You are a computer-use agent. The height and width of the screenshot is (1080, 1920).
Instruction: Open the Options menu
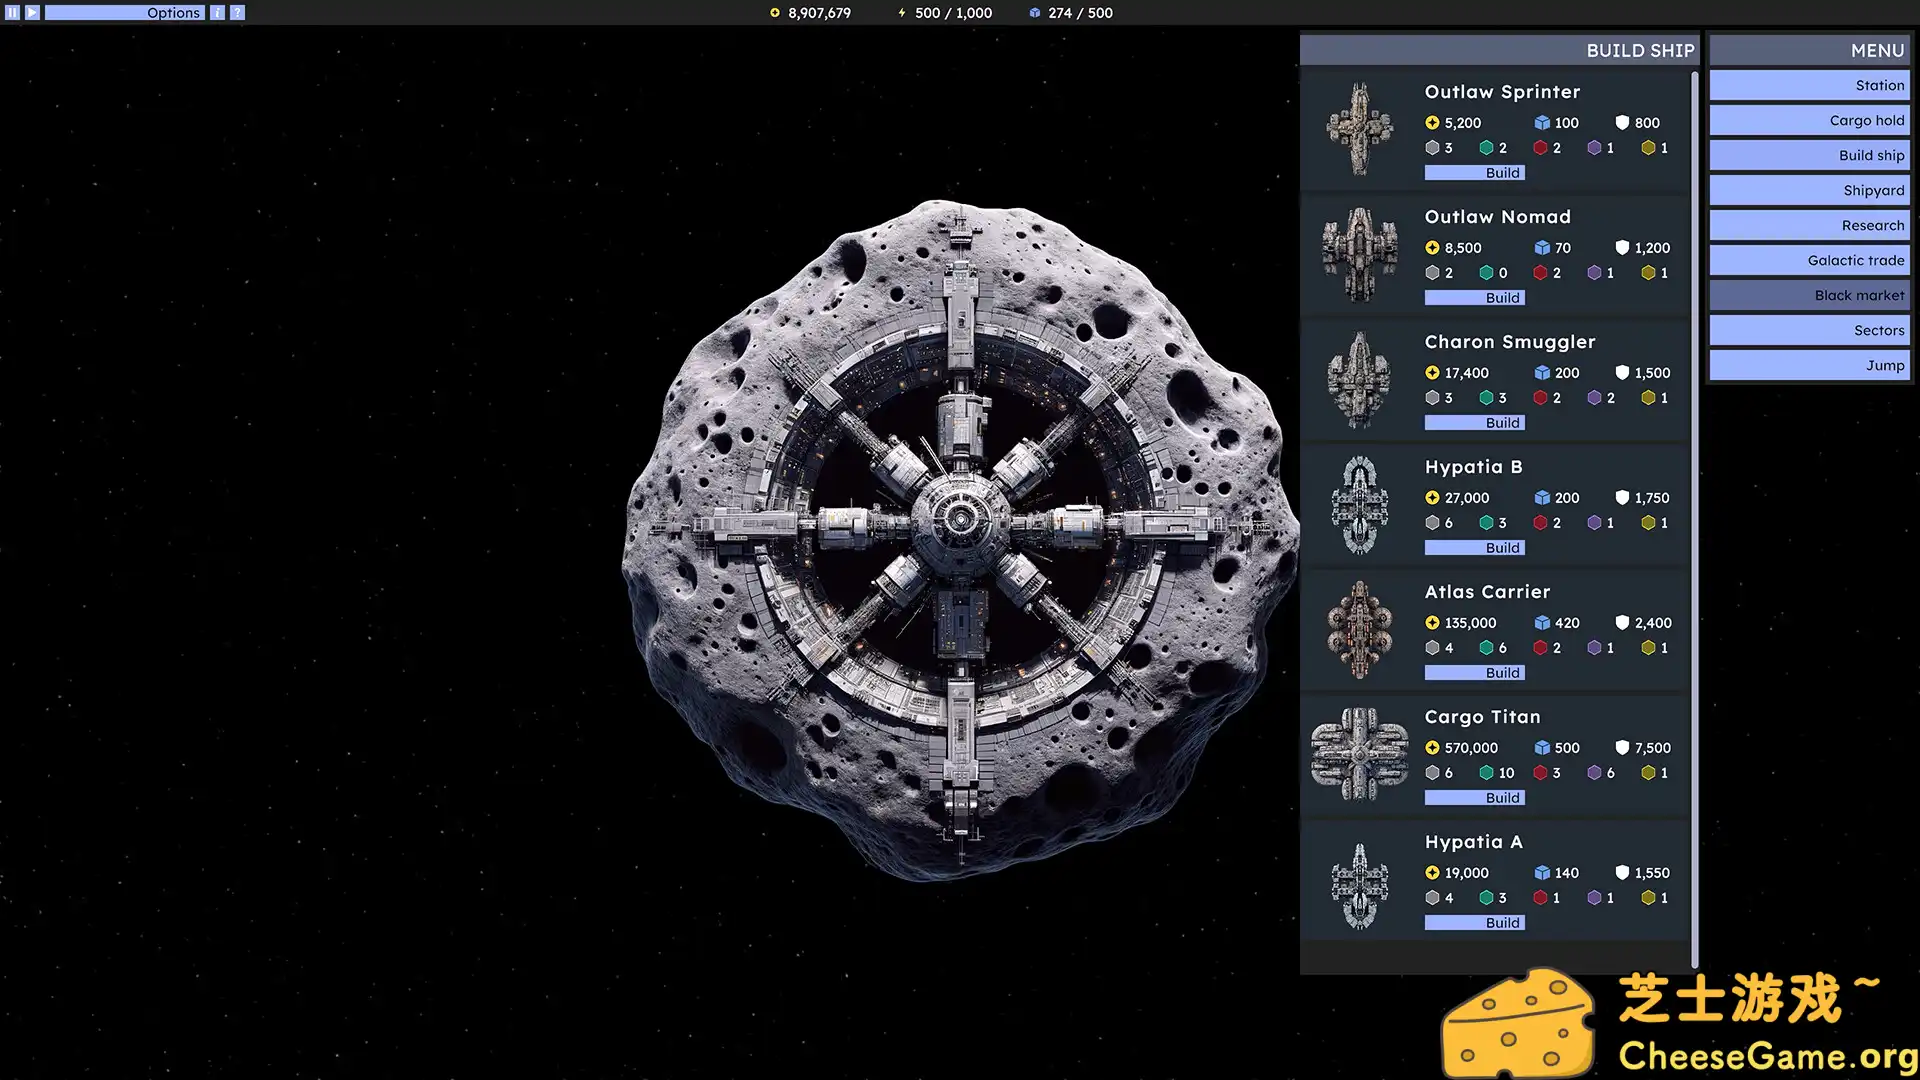point(125,13)
